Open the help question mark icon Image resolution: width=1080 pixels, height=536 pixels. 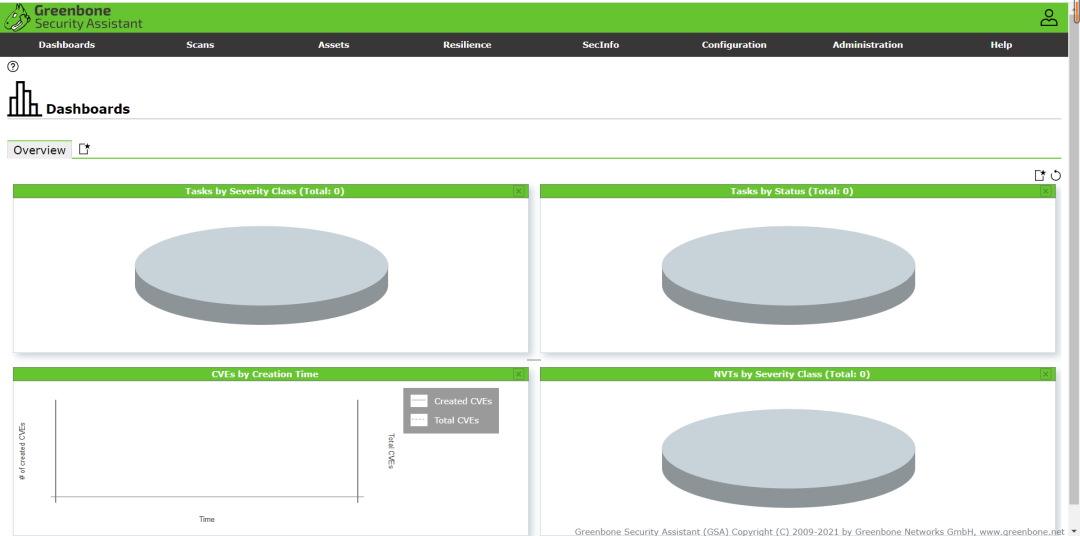[x=12, y=67]
